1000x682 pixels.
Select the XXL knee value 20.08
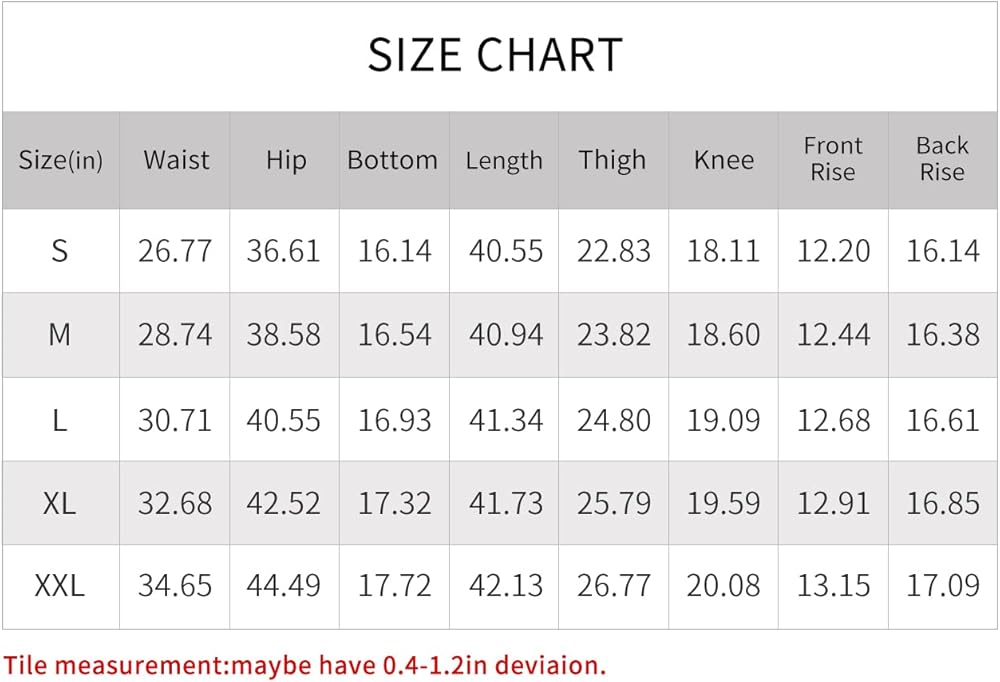click(x=723, y=587)
